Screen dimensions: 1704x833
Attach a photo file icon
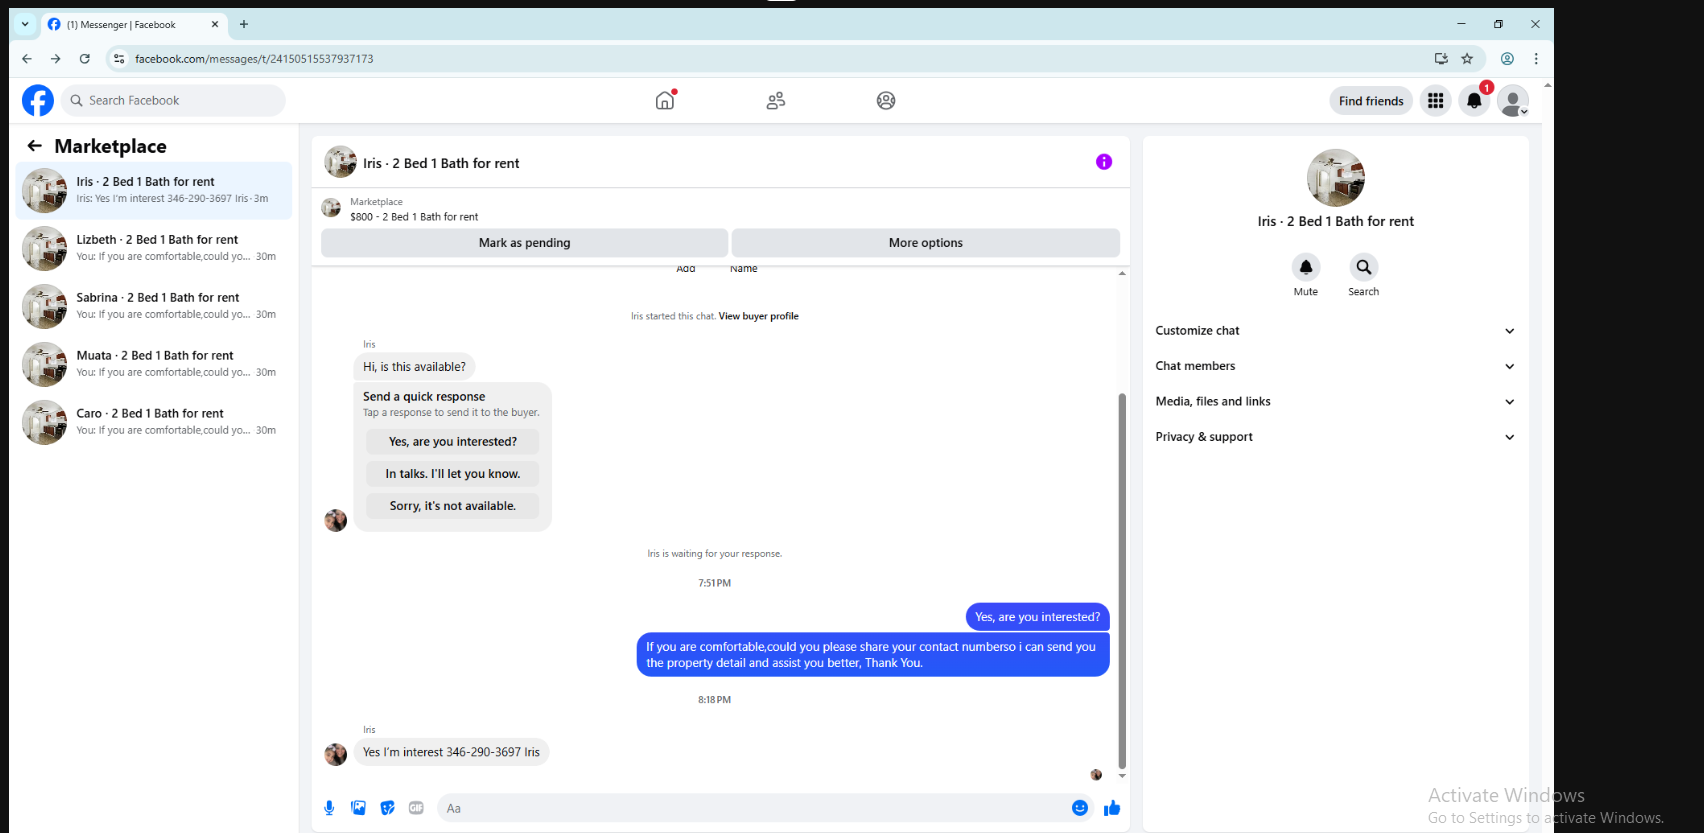358,808
